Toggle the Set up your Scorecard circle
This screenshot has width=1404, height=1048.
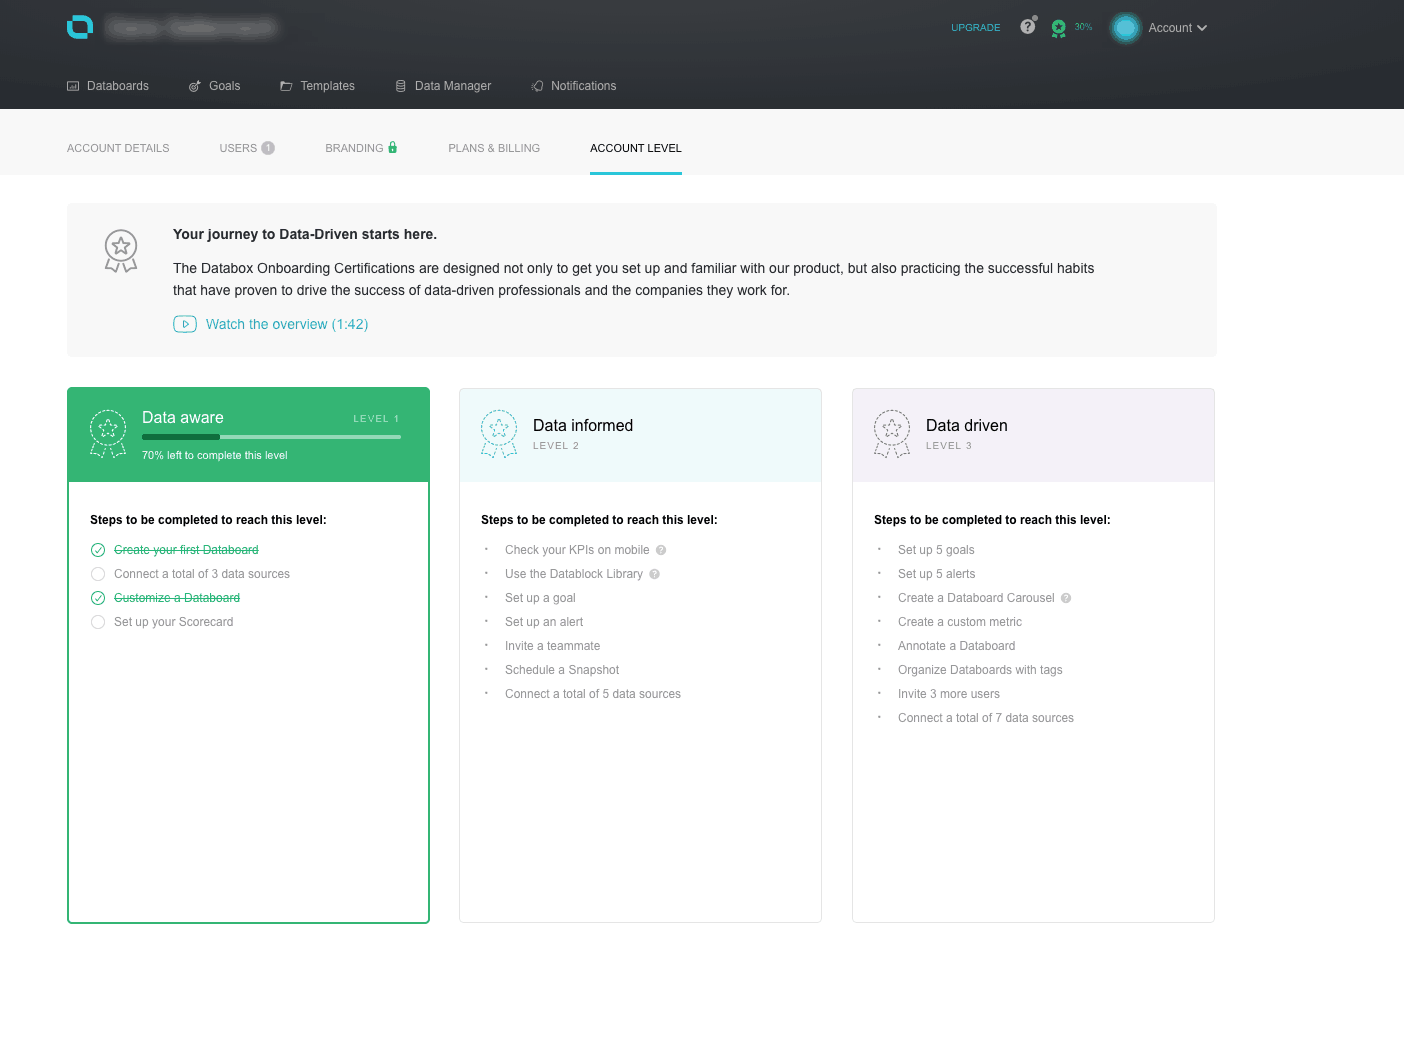point(98,622)
